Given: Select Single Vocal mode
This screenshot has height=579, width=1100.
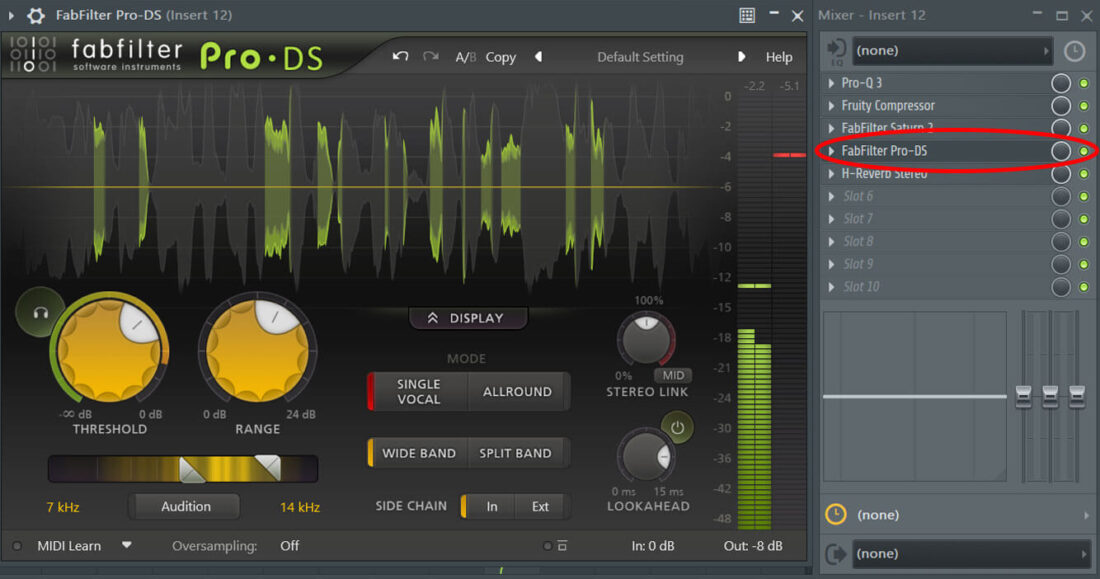Looking at the screenshot, I should pos(418,392).
